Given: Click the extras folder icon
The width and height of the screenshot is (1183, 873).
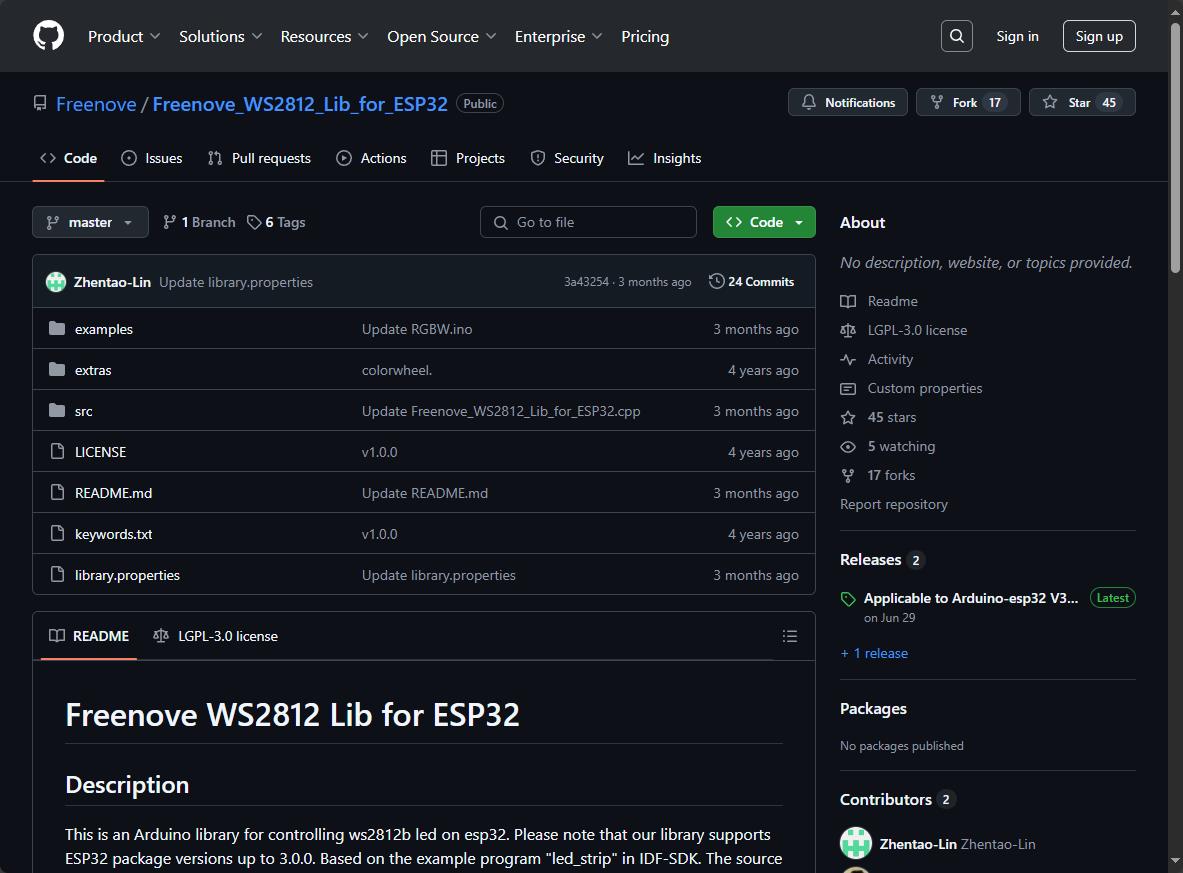Looking at the screenshot, I should tap(57, 370).
